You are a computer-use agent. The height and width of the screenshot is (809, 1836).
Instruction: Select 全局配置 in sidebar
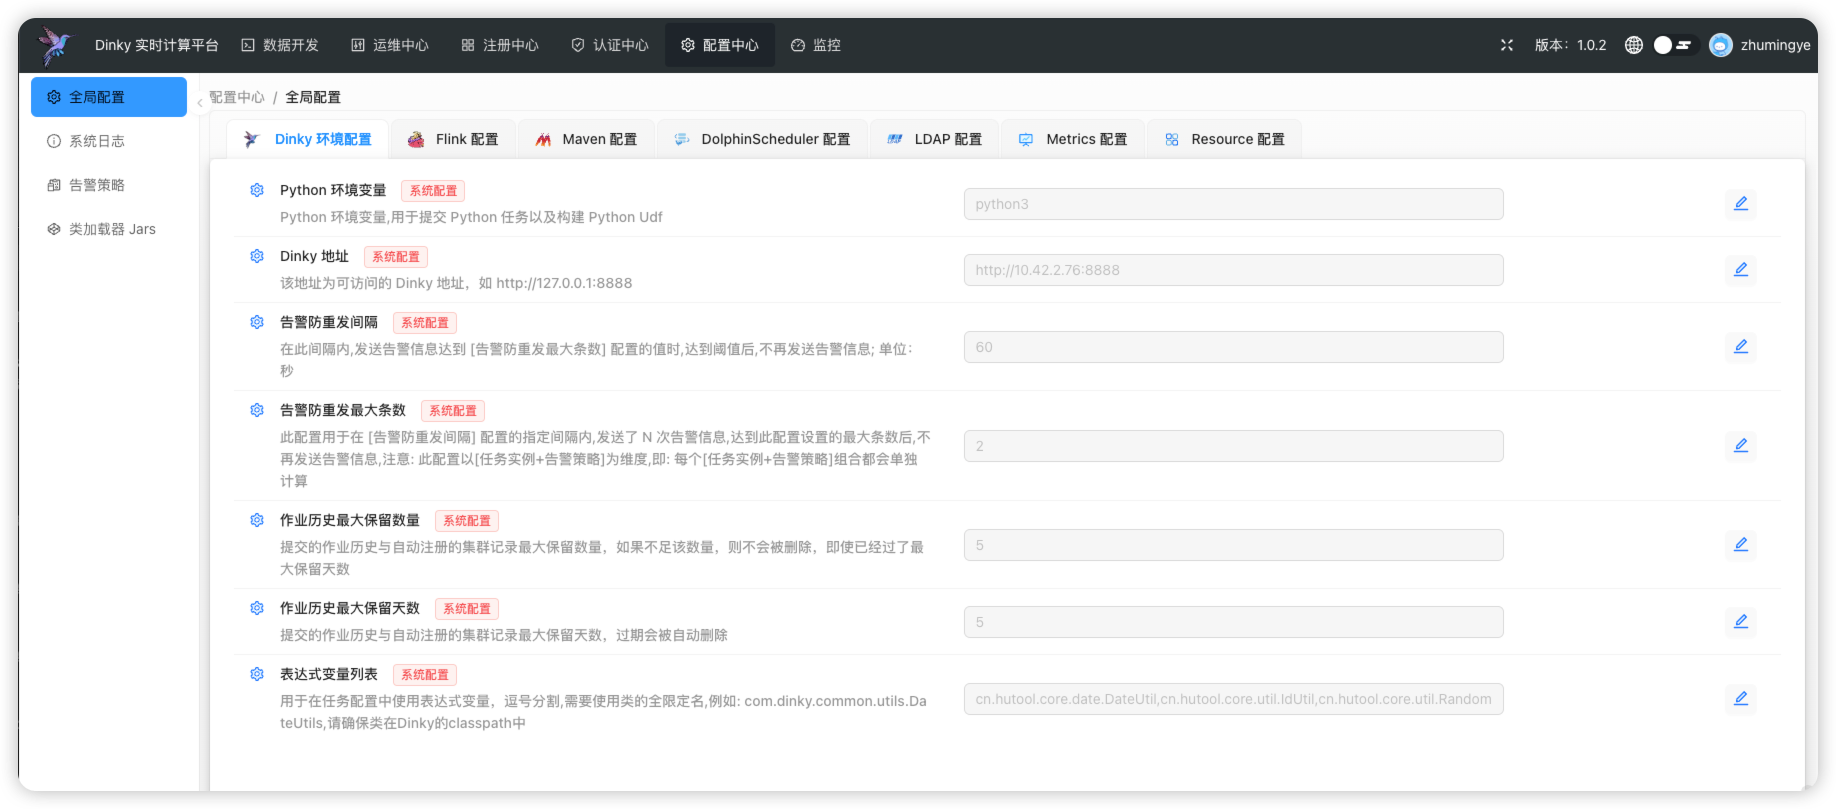coord(109,97)
